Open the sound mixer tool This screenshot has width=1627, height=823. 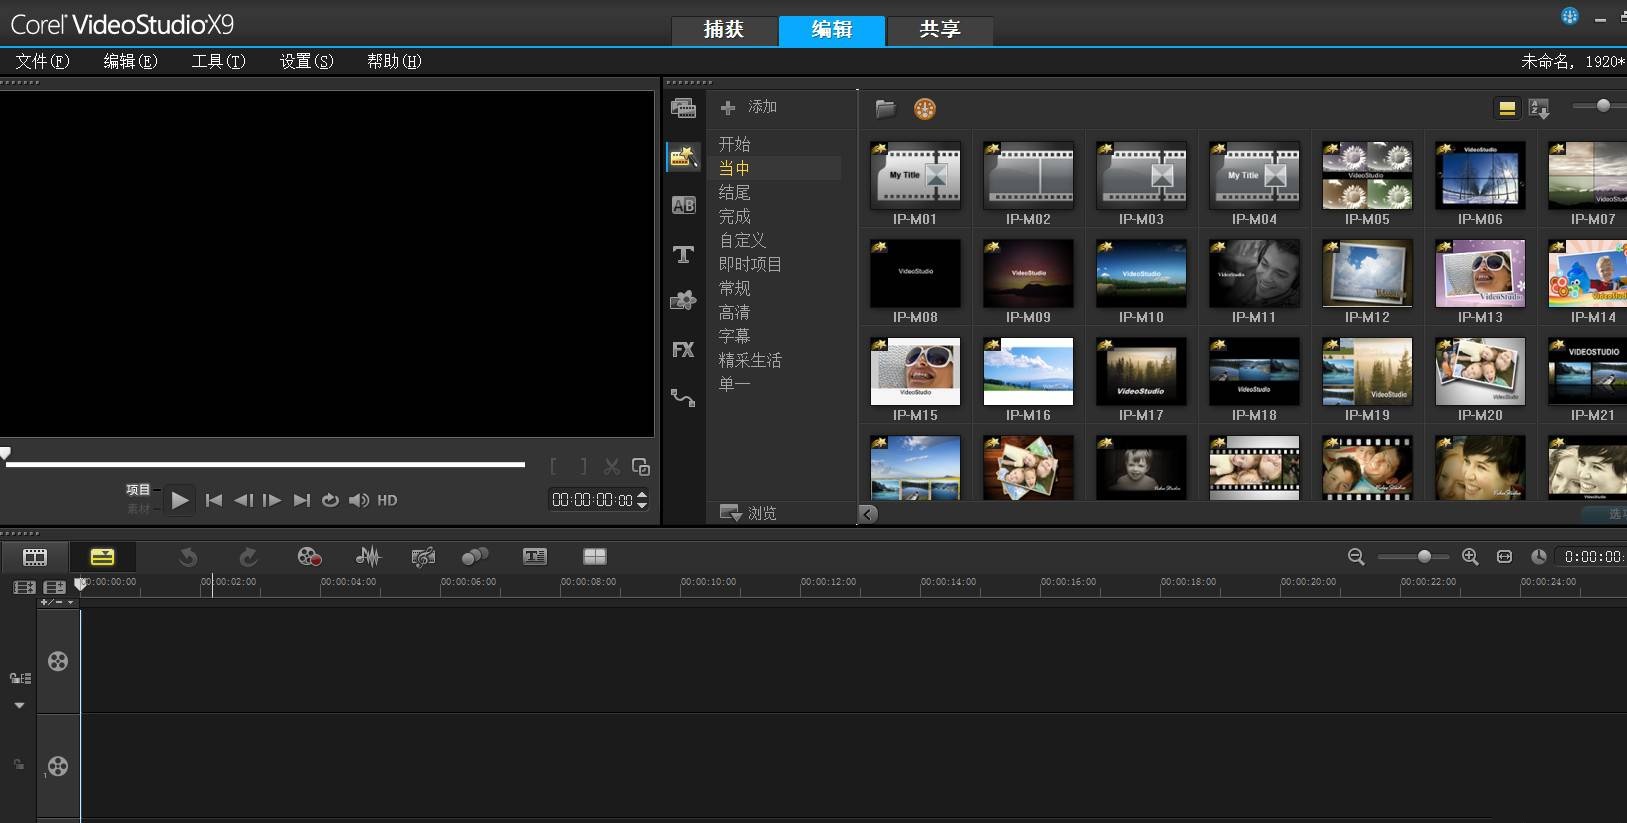coord(368,557)
